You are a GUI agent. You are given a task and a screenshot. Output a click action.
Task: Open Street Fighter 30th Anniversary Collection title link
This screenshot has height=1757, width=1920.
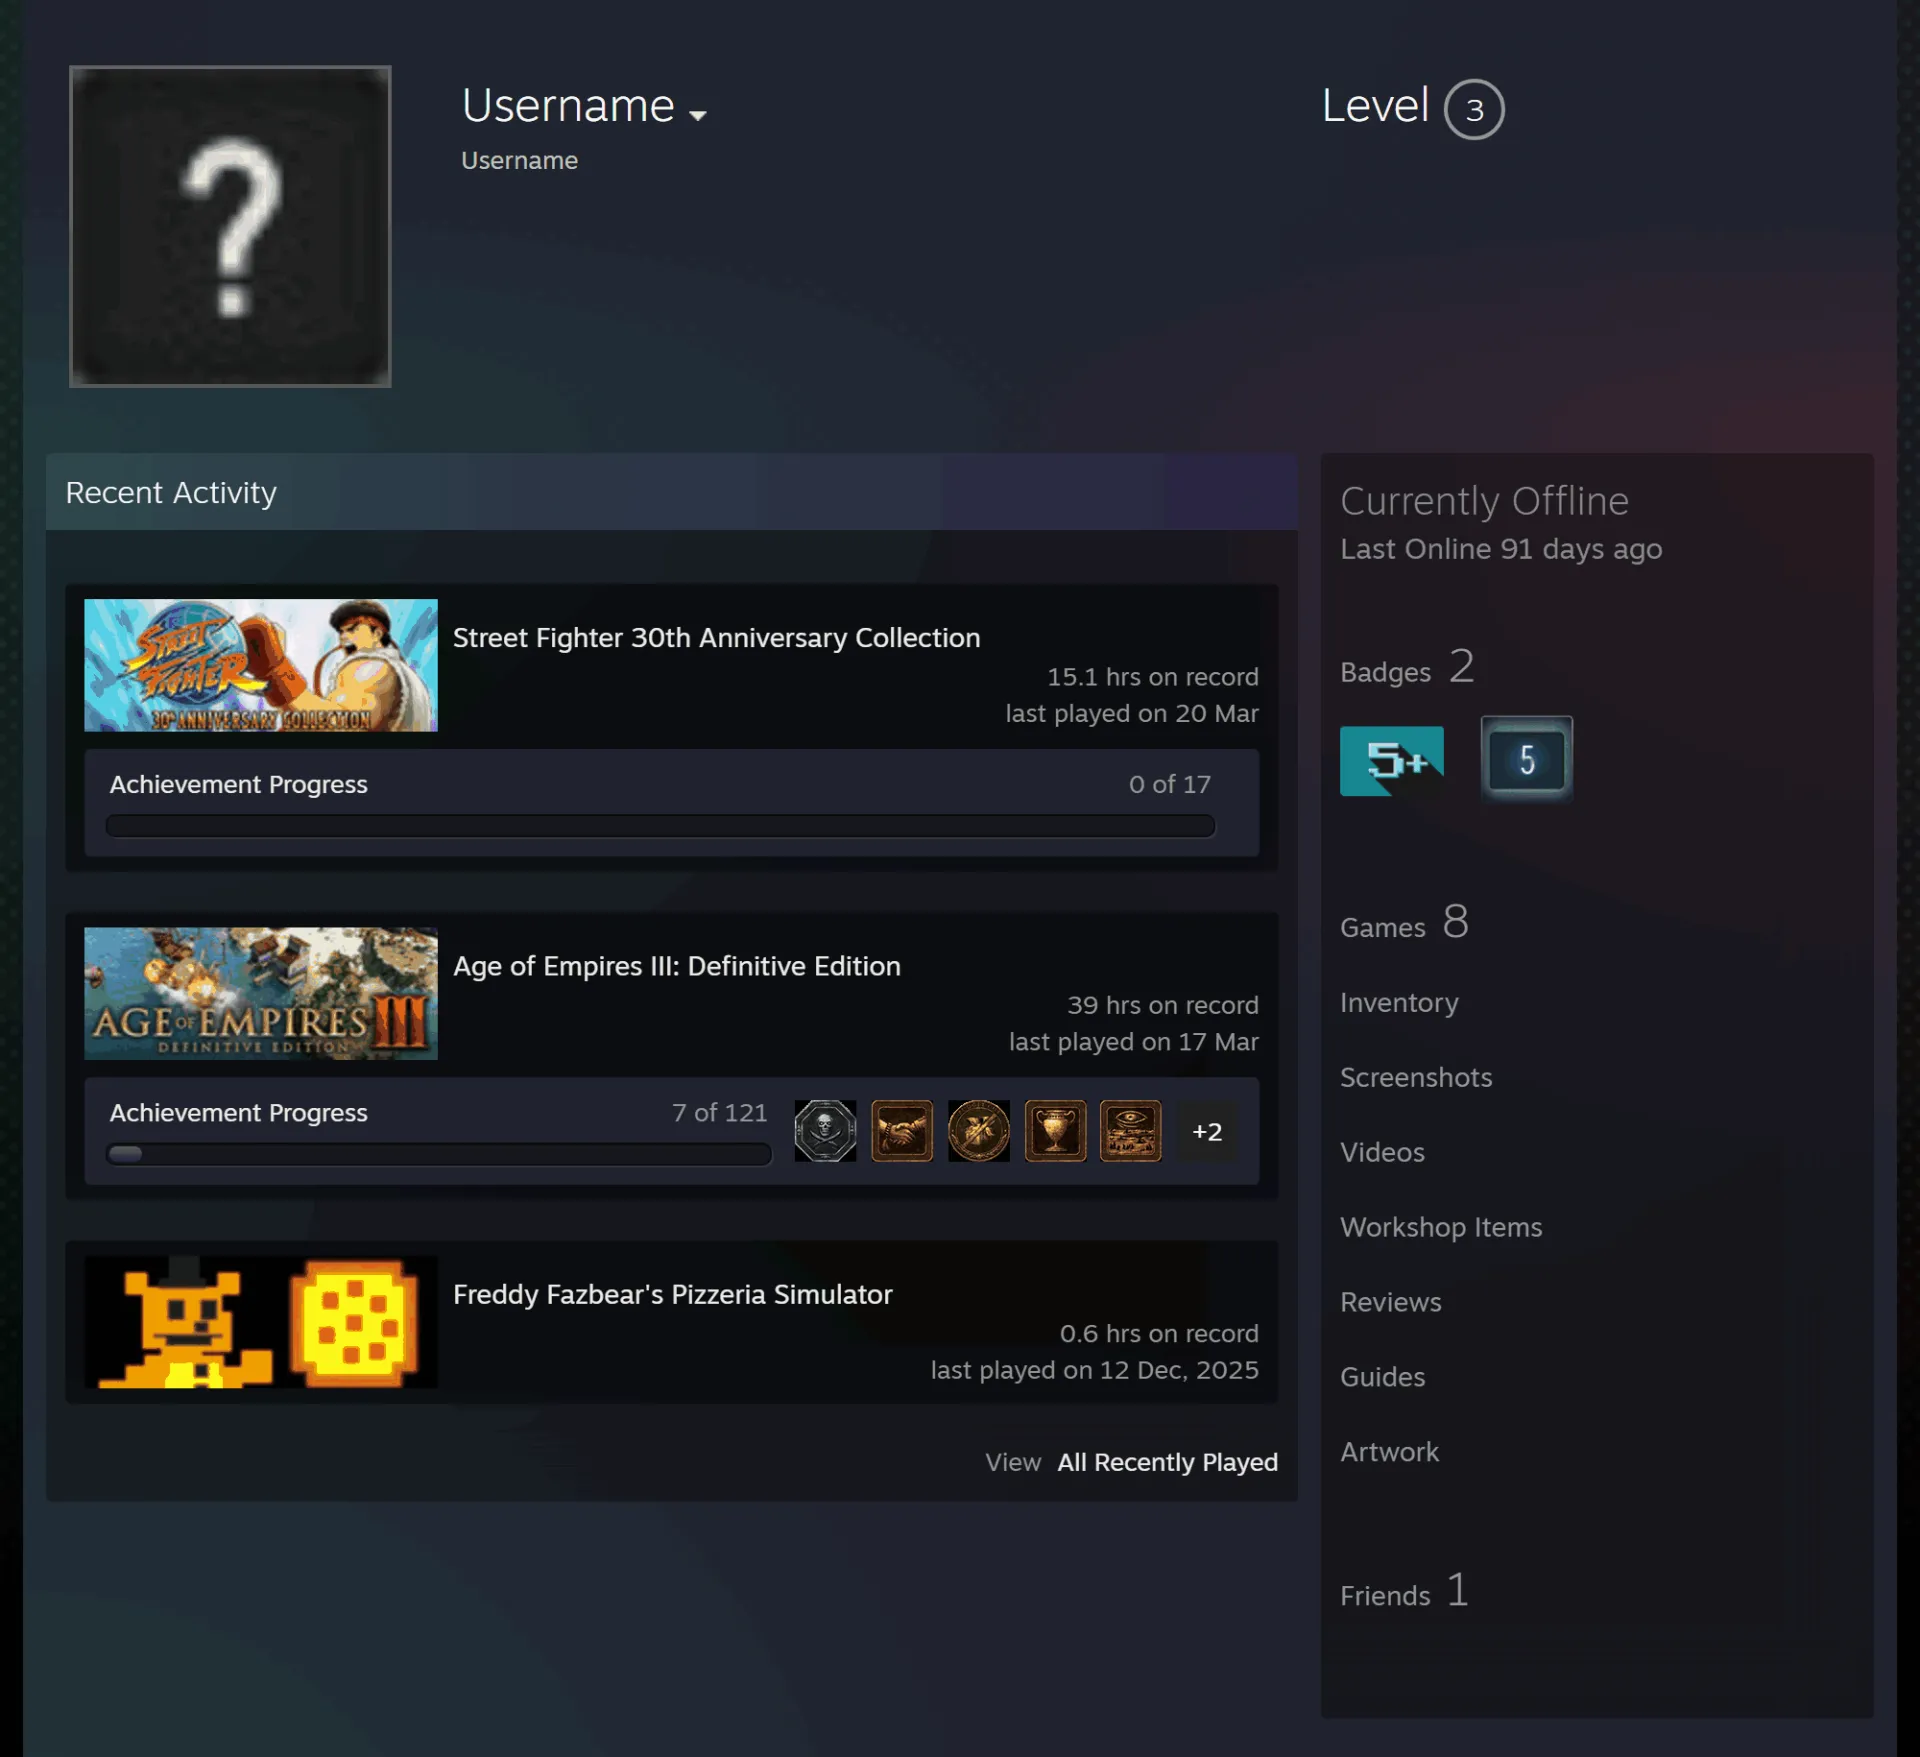click(x=716, y=638)
